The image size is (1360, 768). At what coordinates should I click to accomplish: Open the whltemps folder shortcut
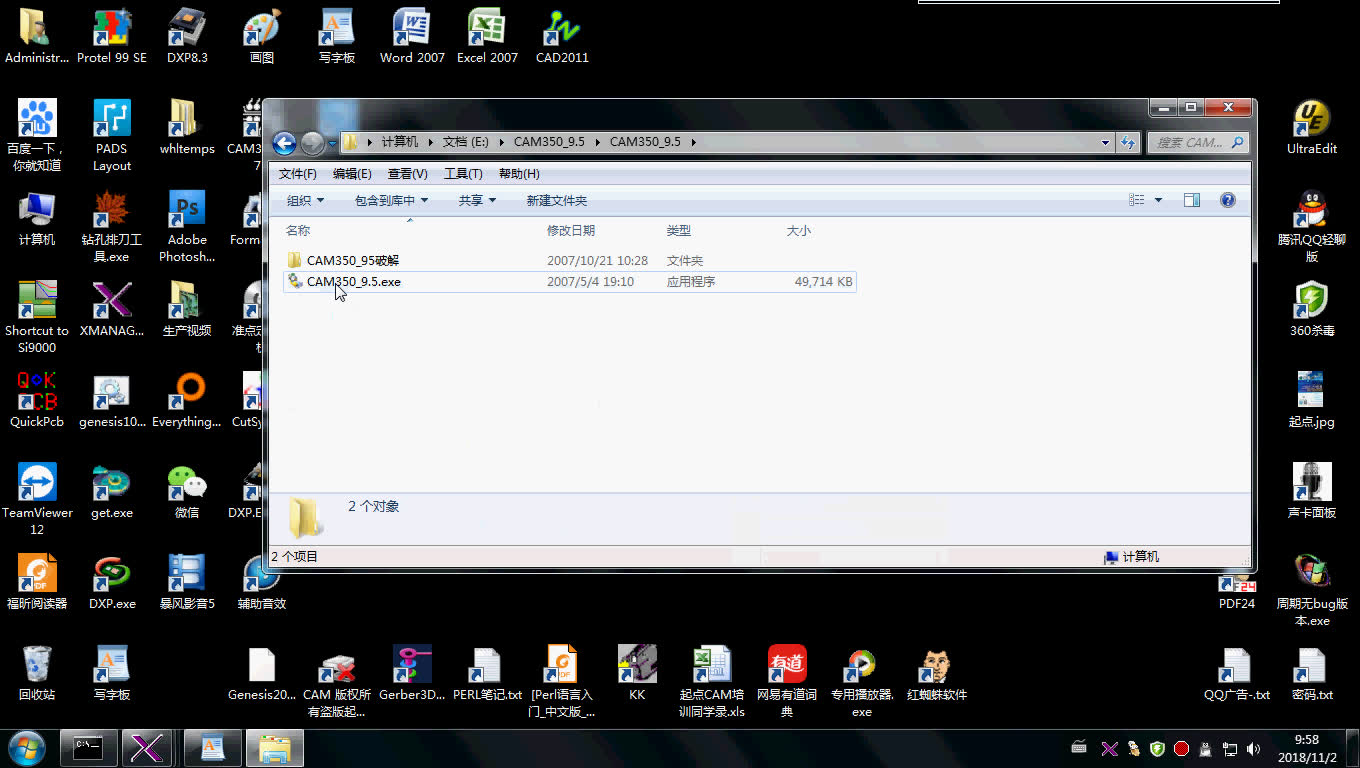[x=187, y=128]
